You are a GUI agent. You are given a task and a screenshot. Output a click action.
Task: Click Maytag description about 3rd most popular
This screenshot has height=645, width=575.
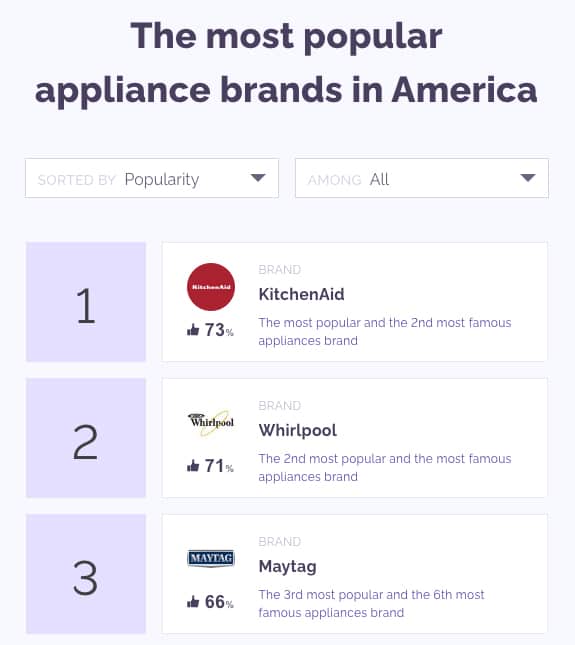(371, 603)
